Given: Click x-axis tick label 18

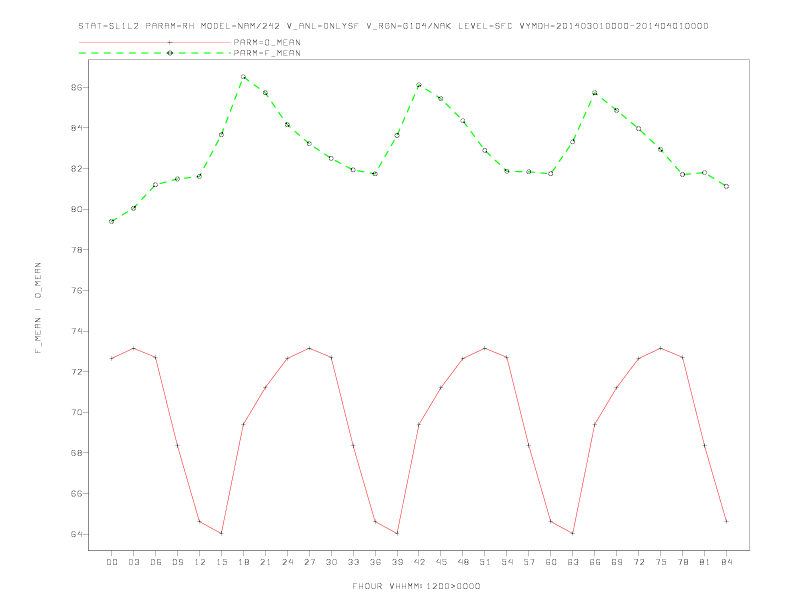Looking at the screenshot, I should 243,562.
